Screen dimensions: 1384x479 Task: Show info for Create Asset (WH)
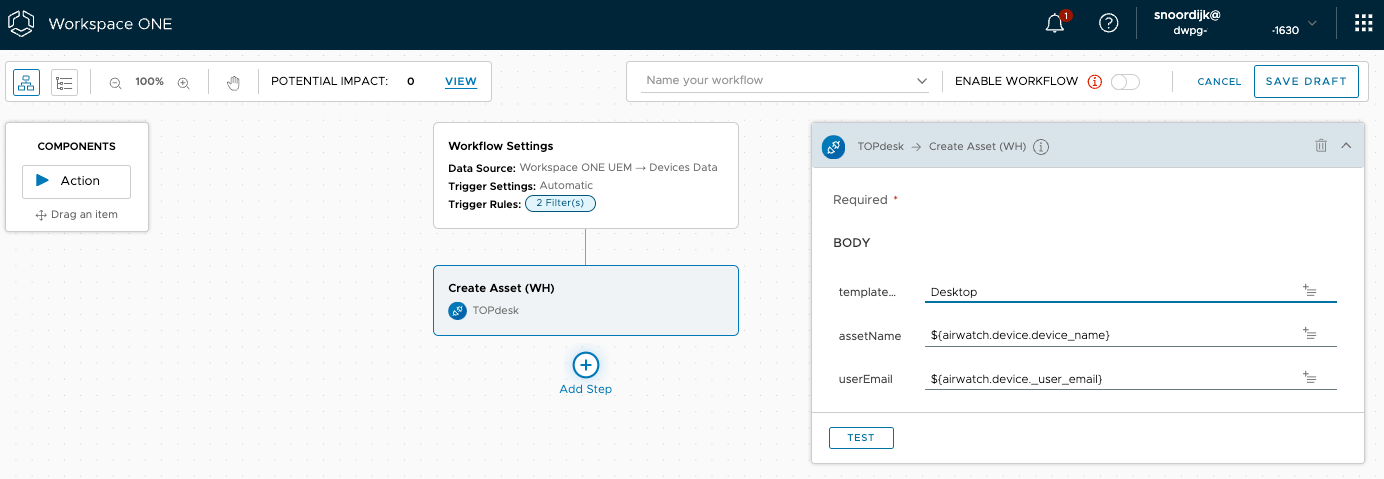click(x=1040, y=147)
